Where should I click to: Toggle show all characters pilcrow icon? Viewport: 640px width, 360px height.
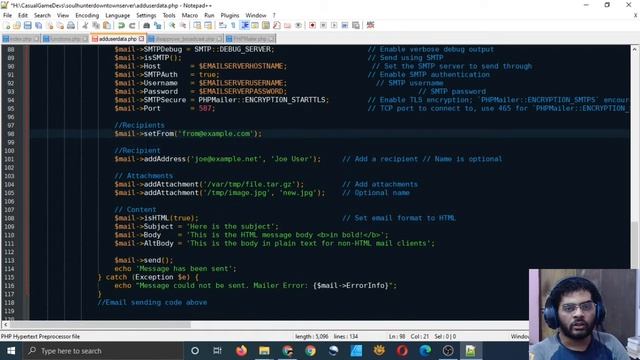pyautogui.click(x=233, y=25)
